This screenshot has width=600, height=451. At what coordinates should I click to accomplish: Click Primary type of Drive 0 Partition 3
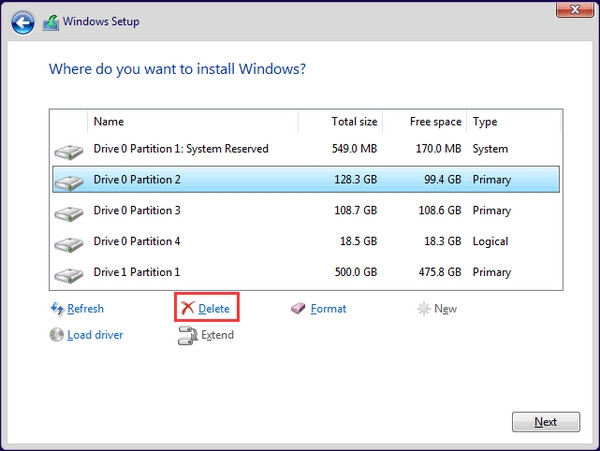click(492, 211)
